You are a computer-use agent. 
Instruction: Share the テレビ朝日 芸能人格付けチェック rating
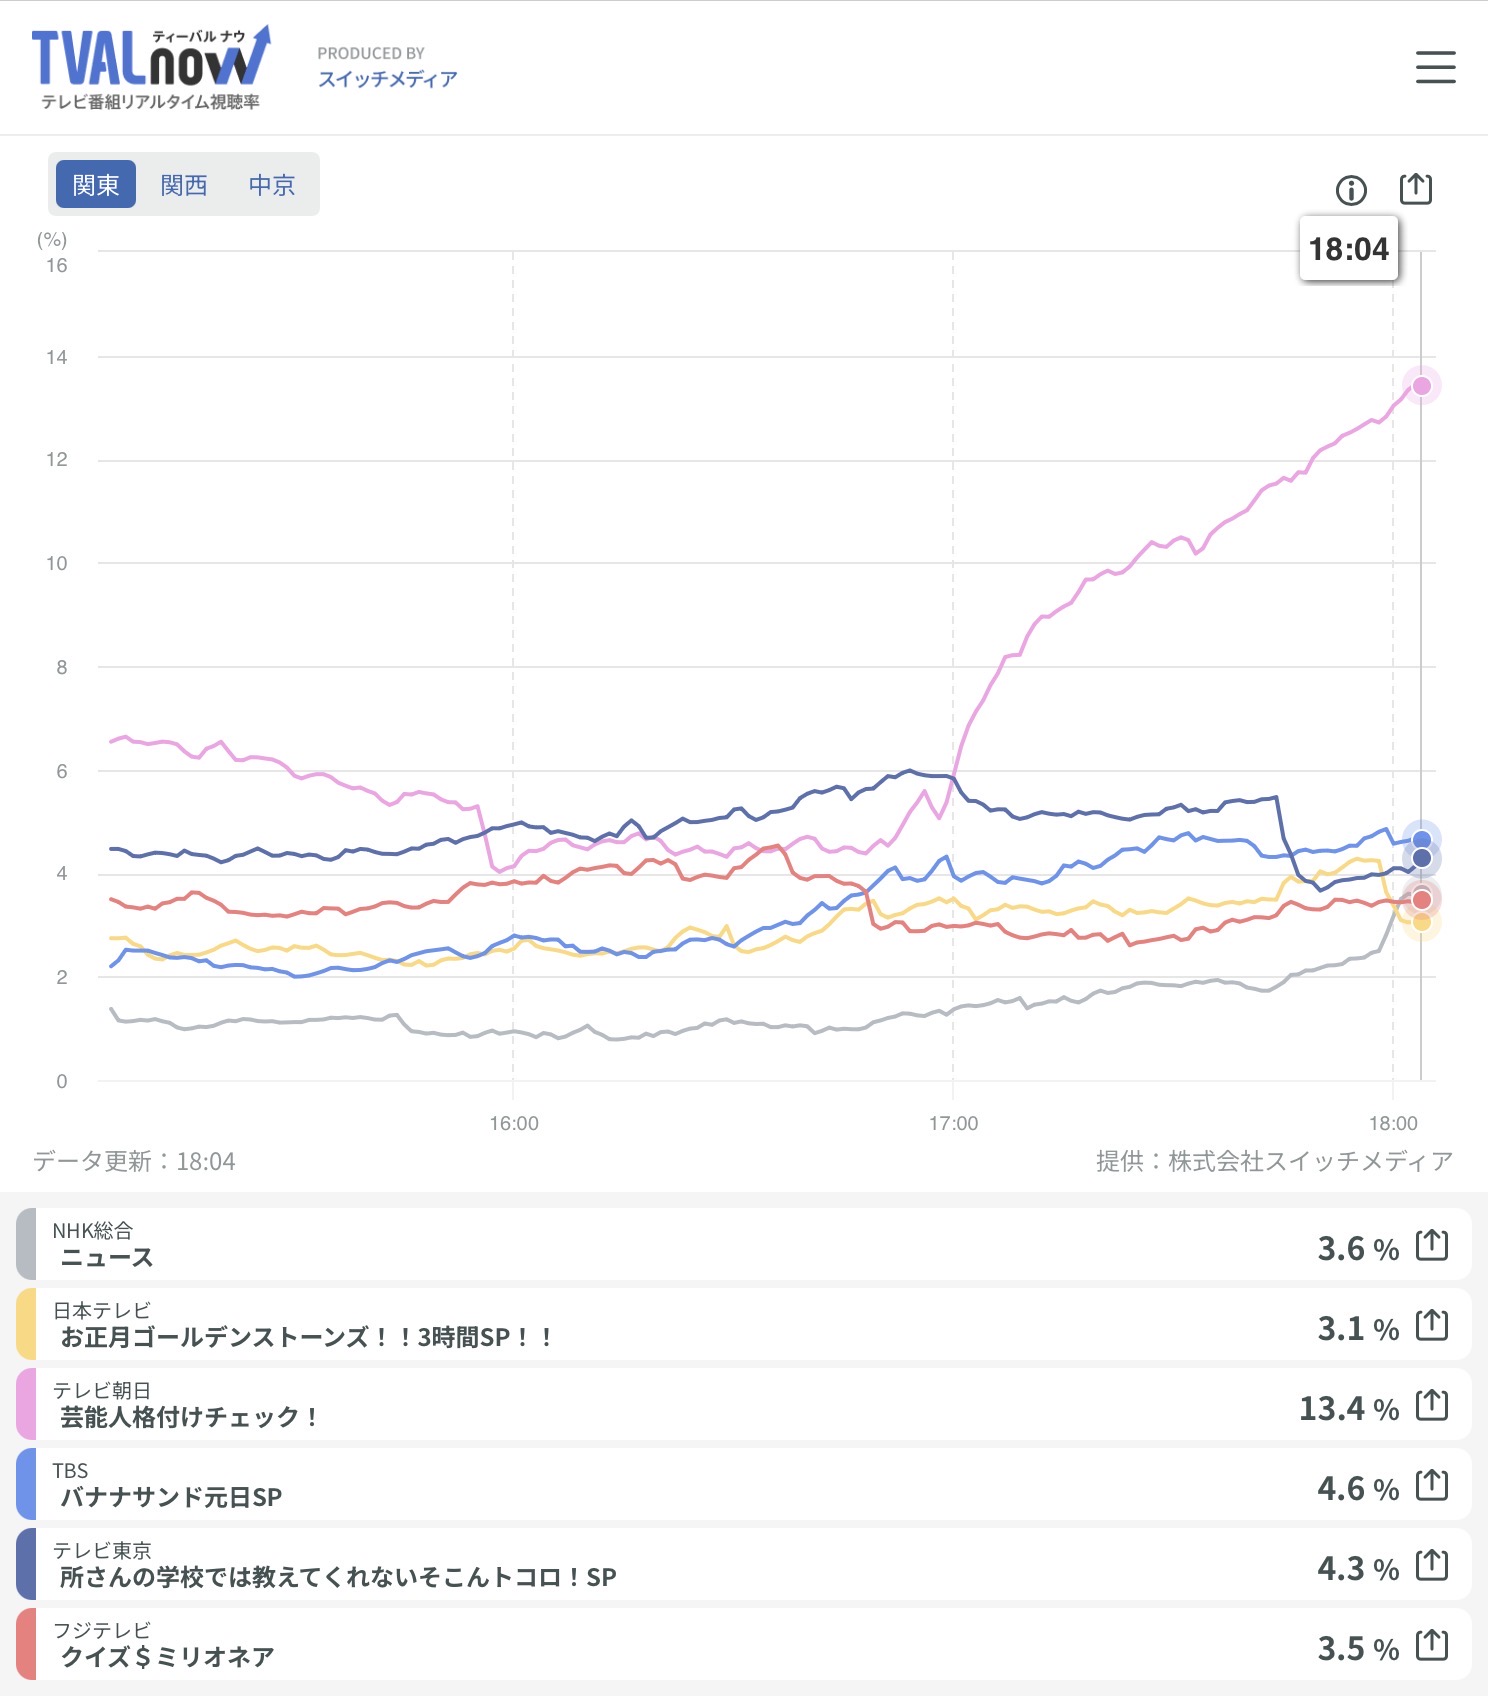(1432, 1406)
